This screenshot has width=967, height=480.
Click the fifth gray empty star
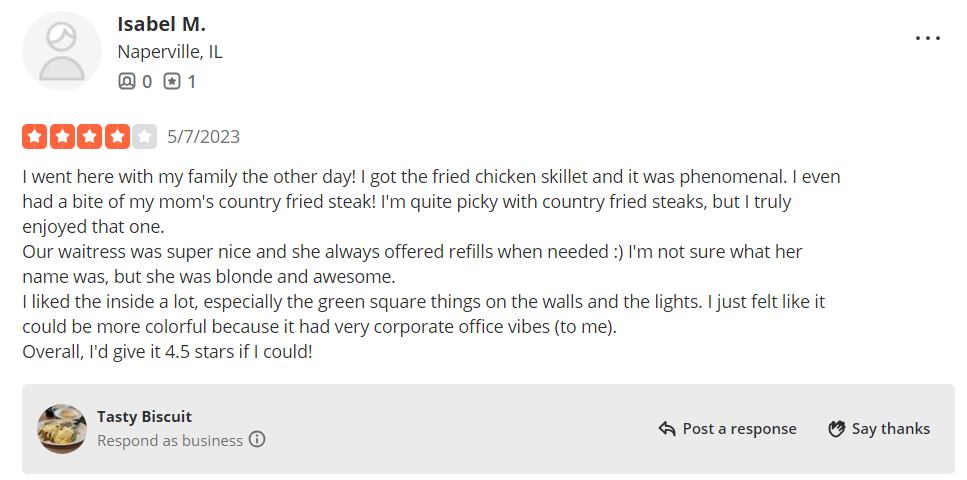point(145,136)
